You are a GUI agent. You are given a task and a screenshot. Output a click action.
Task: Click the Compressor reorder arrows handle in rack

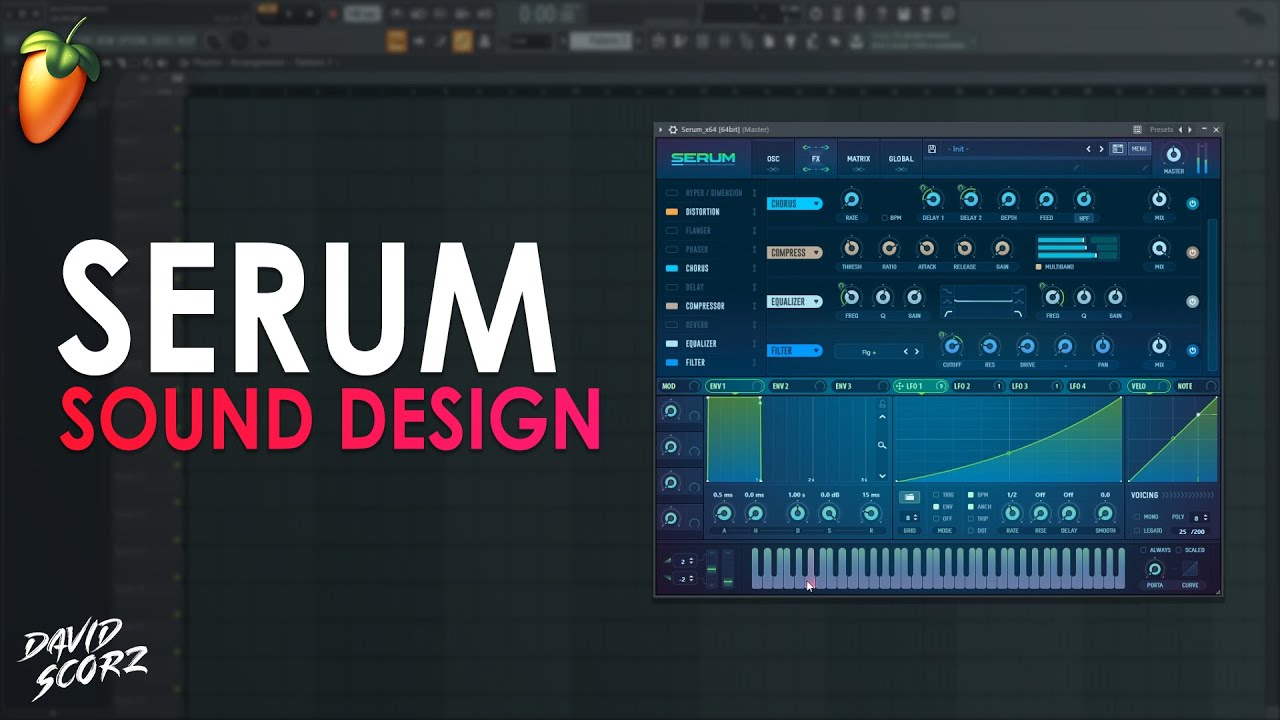coord(754,306)
